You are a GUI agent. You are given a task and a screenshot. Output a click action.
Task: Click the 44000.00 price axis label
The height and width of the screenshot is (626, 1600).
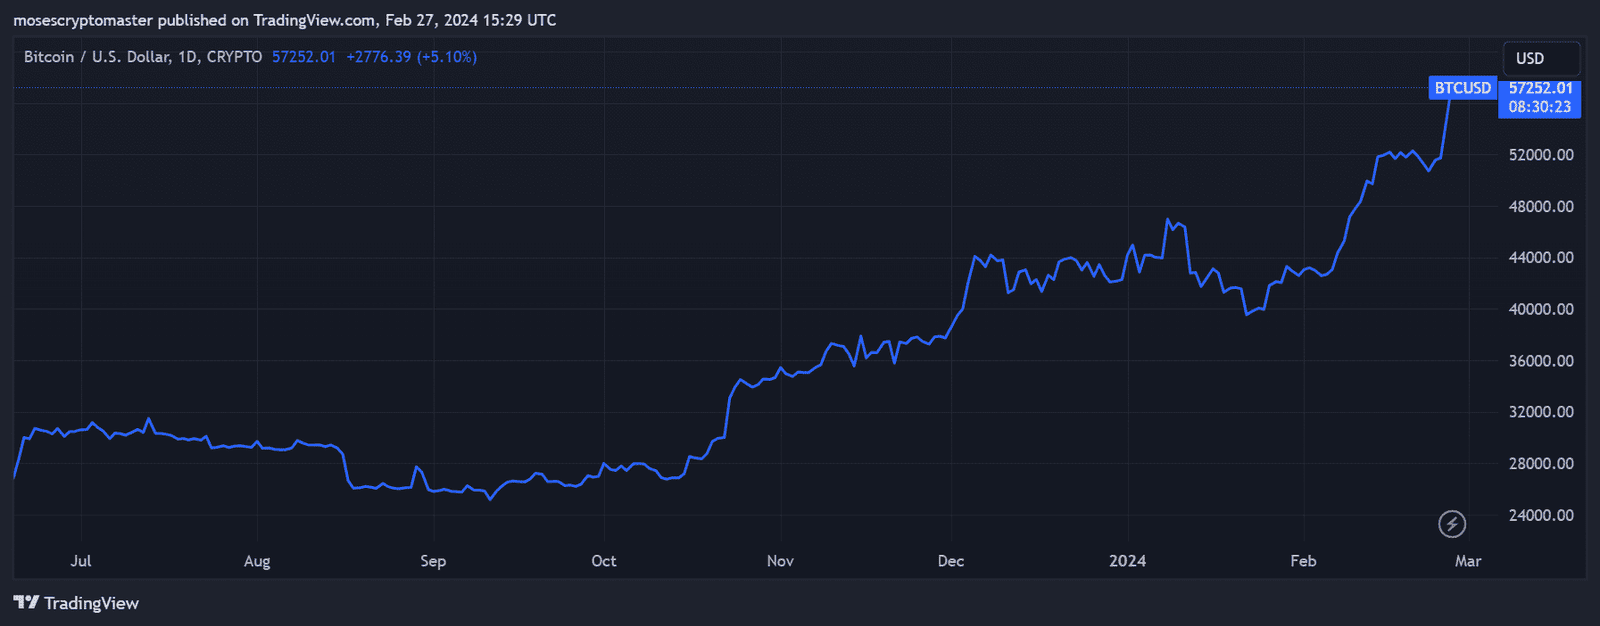pyautogui.click(x=1540, y=258)
